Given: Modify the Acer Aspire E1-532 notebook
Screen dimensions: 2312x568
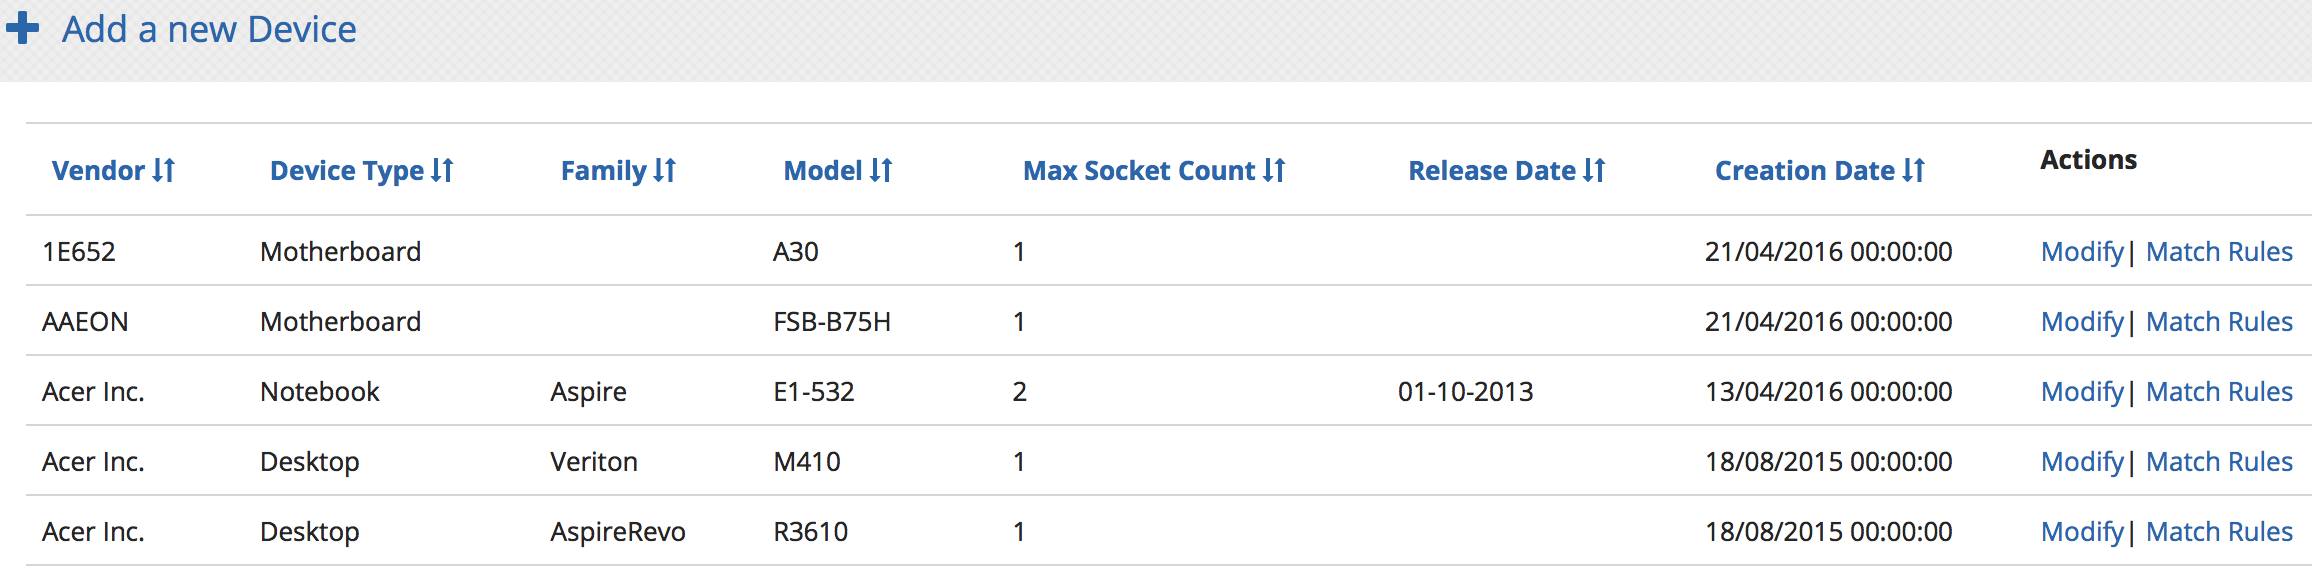Looking at the screenshot, I should point(2082,392).
